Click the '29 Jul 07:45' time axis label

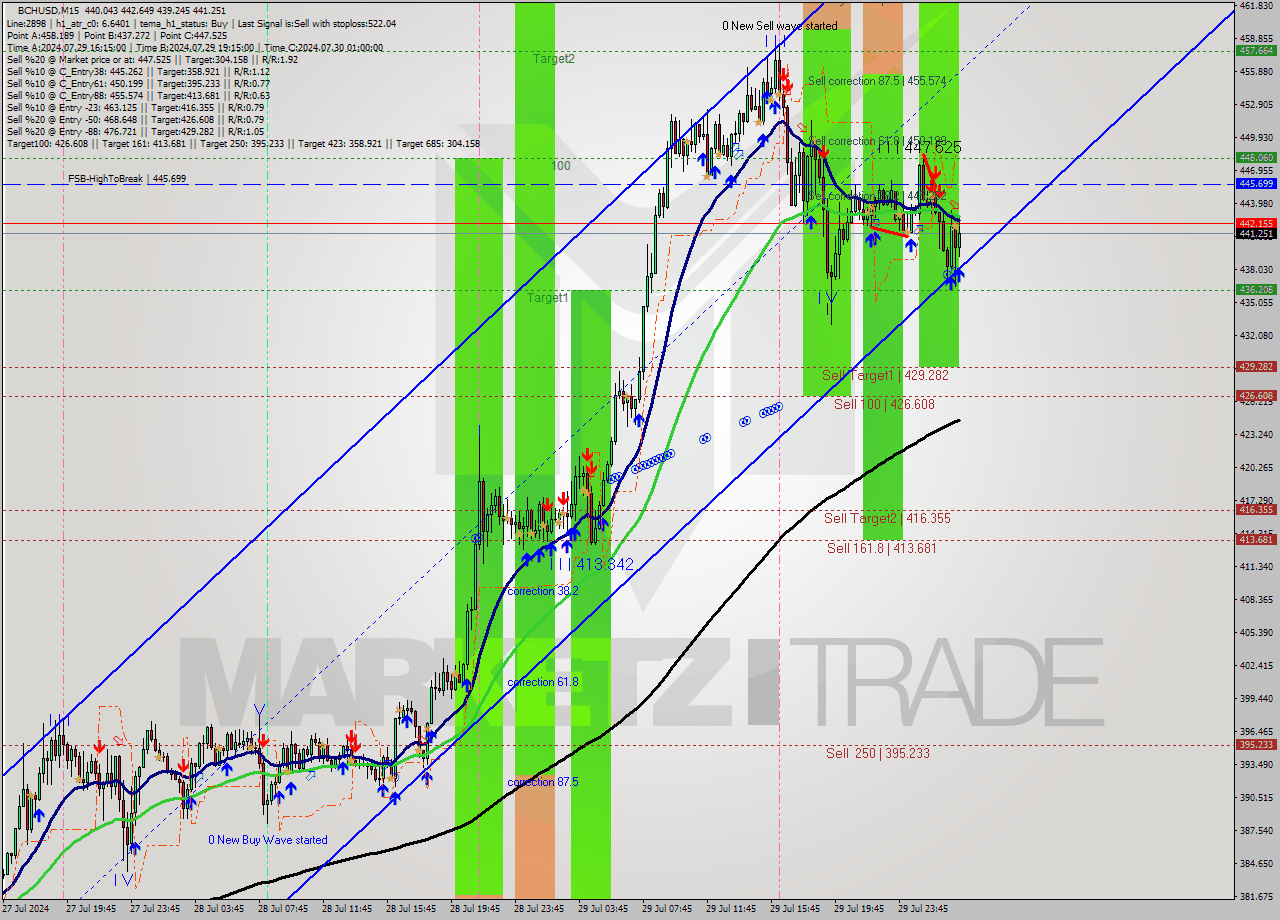(666, 910)
